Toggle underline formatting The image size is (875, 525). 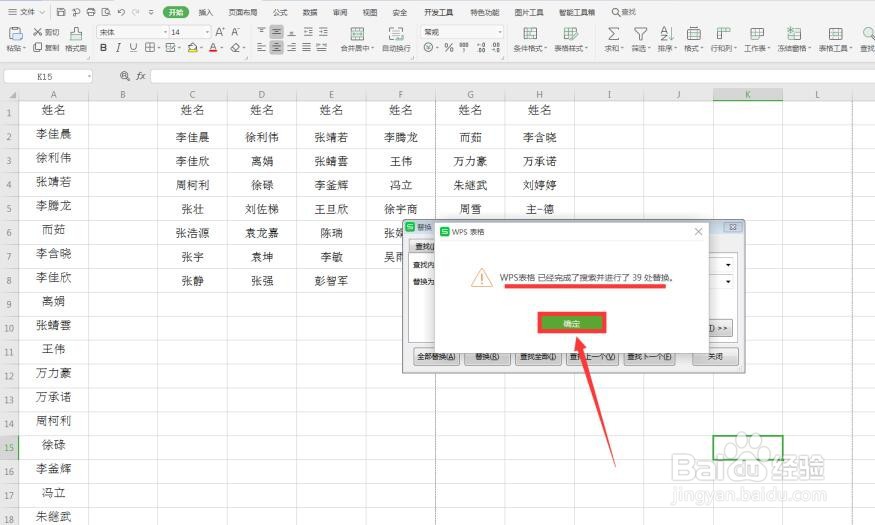point(133,48)
